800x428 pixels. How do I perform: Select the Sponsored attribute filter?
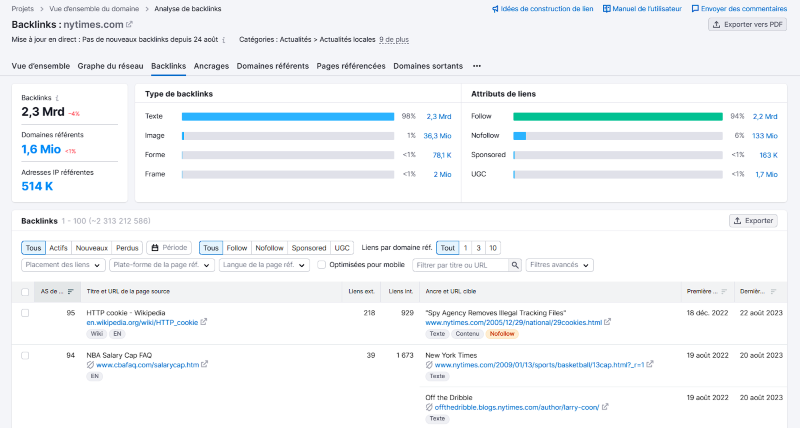point(309,248)
